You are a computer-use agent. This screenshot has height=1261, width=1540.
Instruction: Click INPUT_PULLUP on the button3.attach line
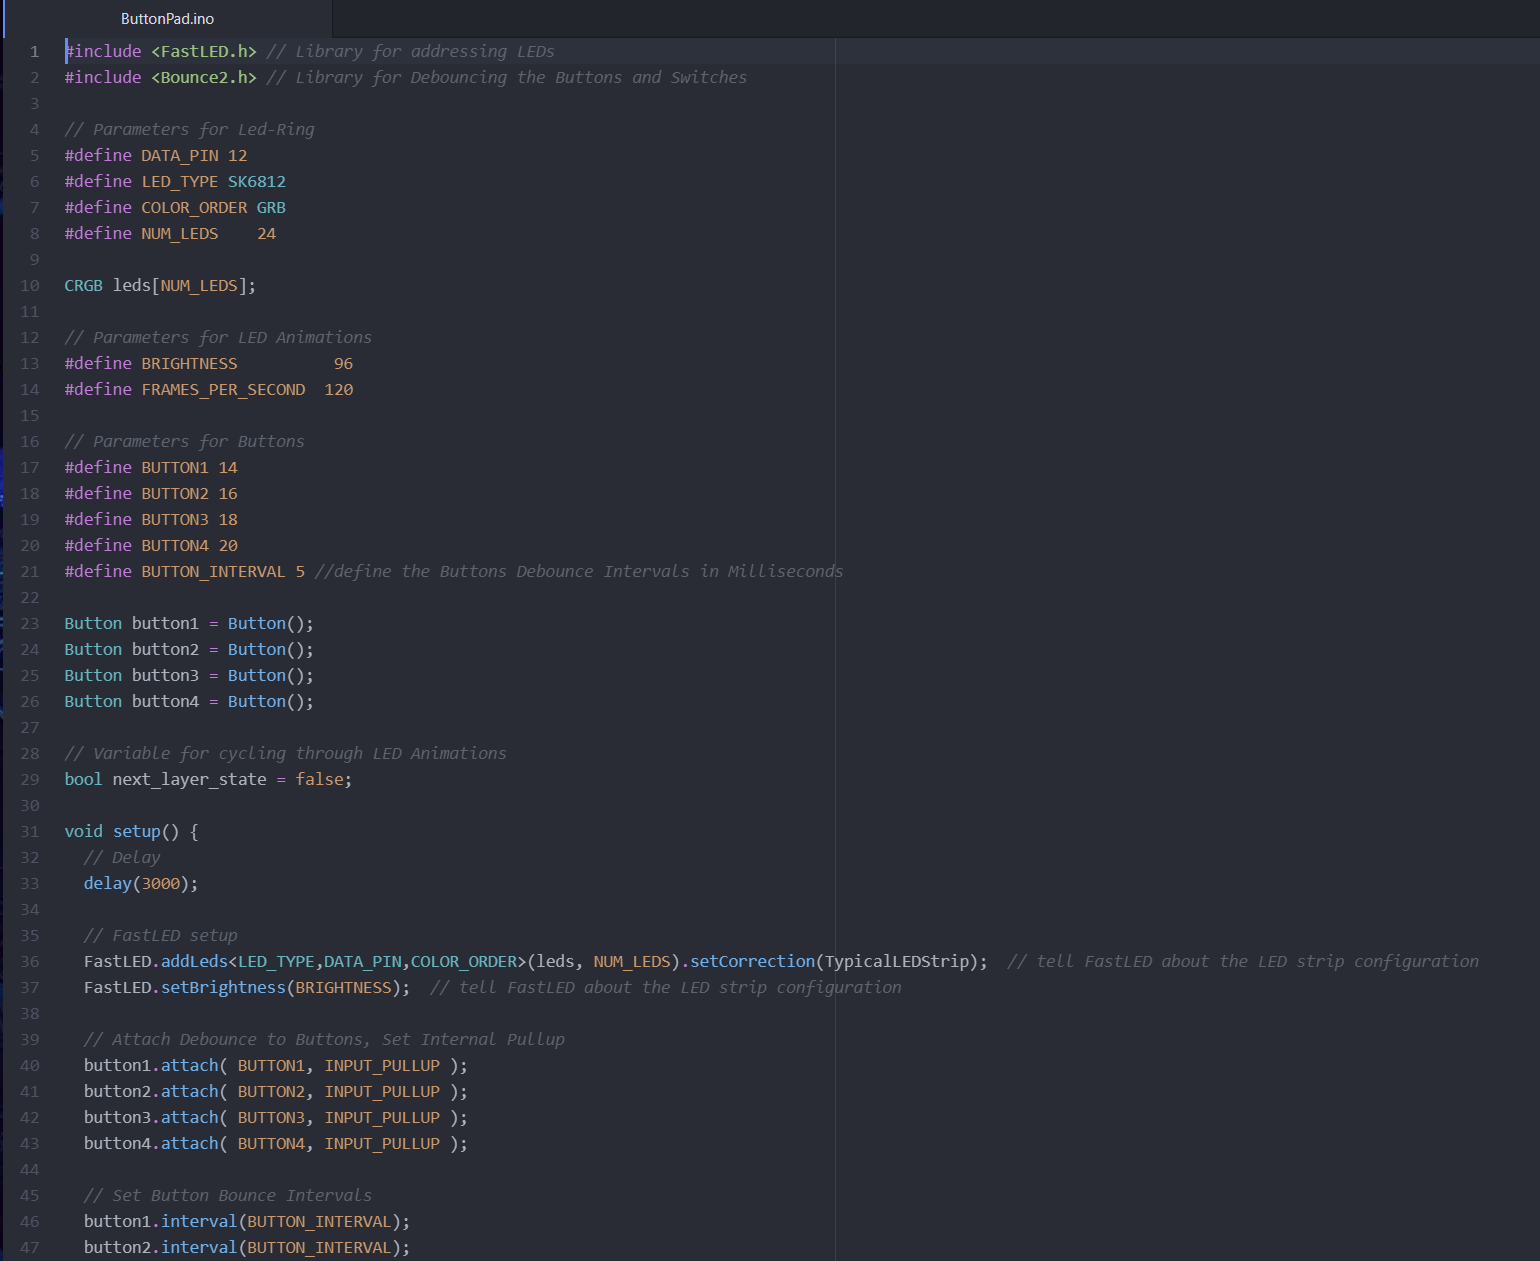(x=382, y=1118)
